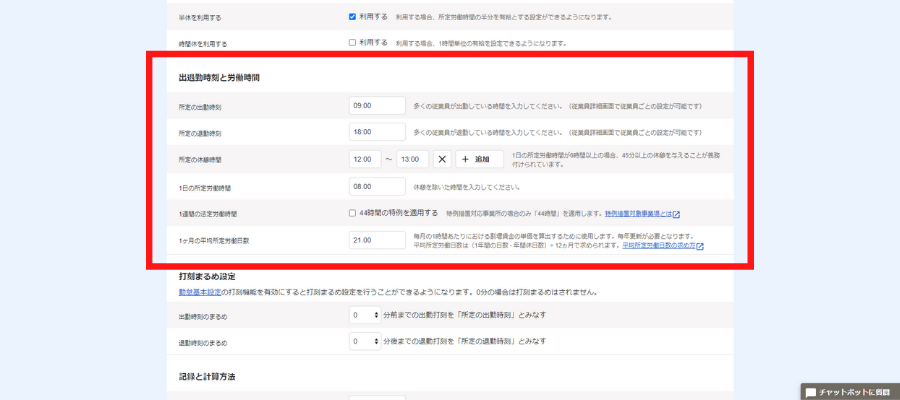Click the break start time field 12:00
This screenshot has height=400, width=900.
[x=364, y=159]
